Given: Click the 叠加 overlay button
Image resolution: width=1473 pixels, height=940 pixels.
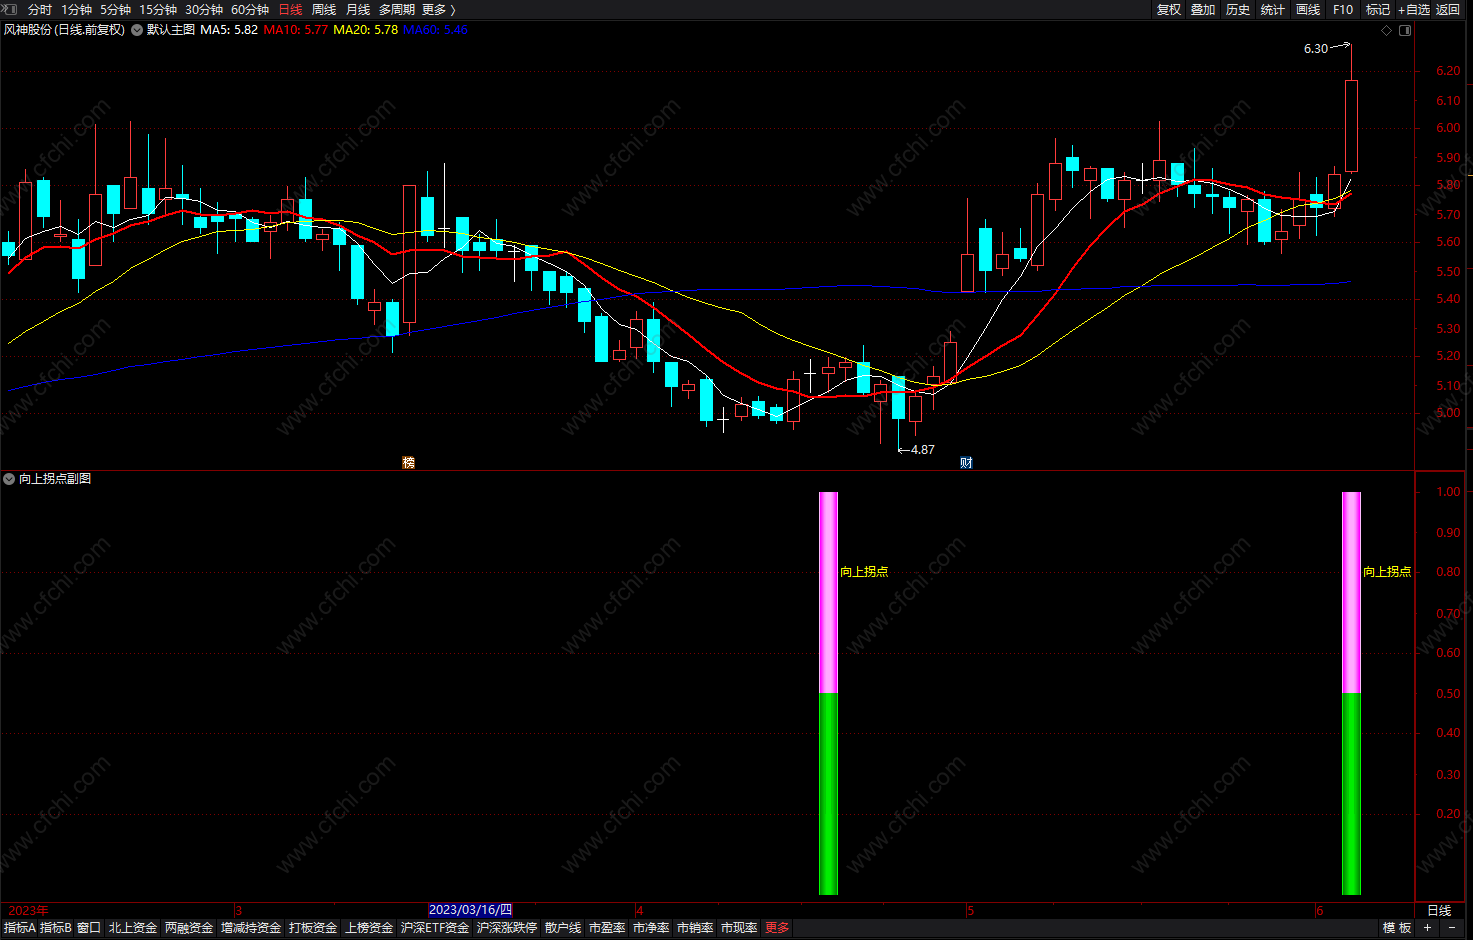Looking at the screenshot, I should coord(1204,9).
